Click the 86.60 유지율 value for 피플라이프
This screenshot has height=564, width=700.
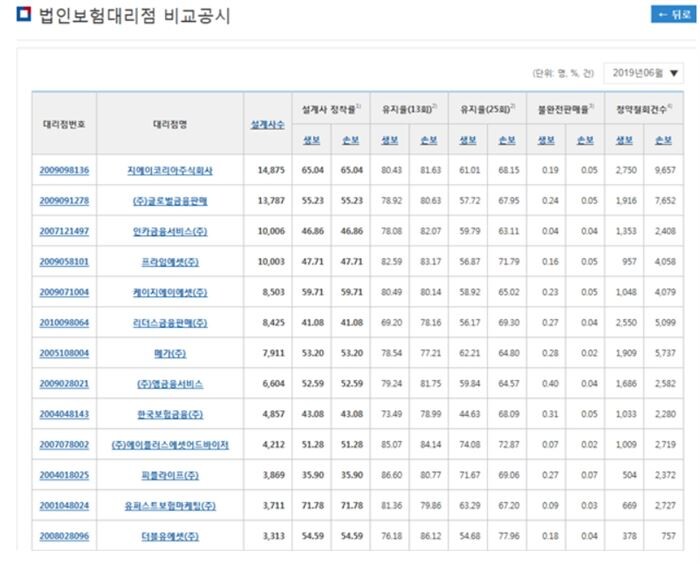tap(392, 475)
